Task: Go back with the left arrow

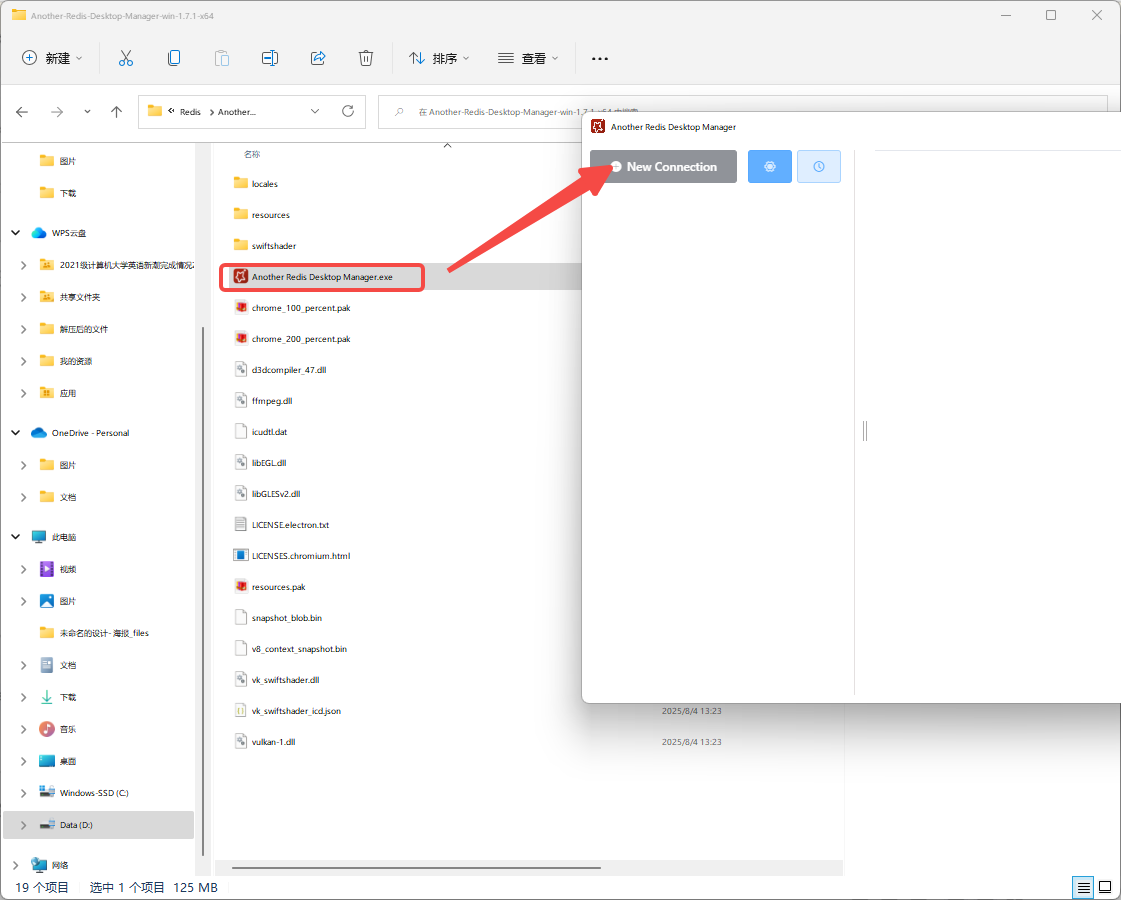Action: (22, 112)
